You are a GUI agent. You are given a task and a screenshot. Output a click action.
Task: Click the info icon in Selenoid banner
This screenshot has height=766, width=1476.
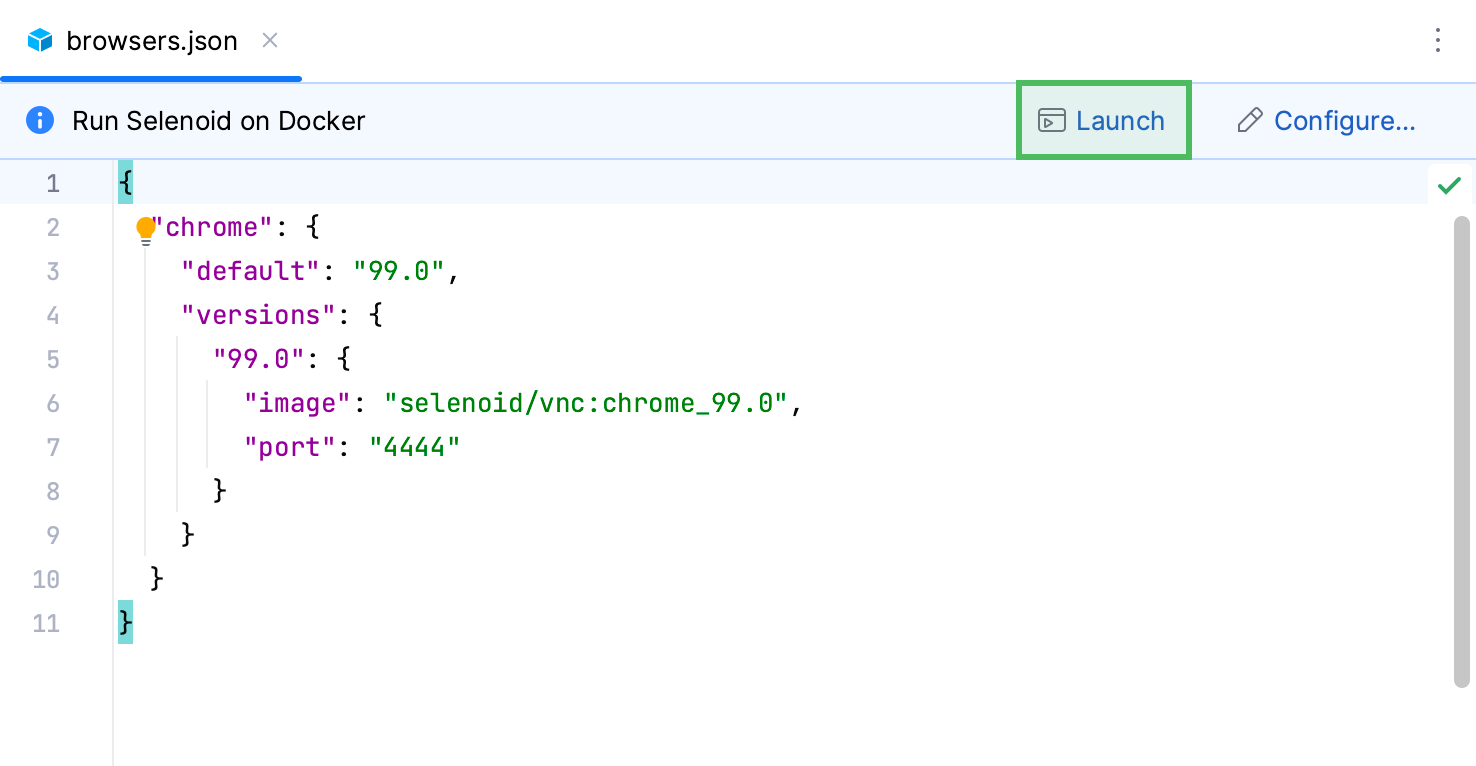(39, 120)
